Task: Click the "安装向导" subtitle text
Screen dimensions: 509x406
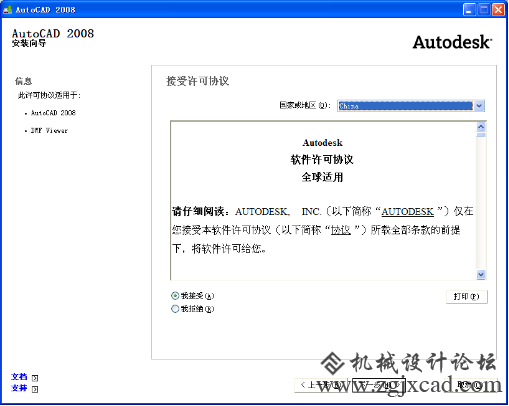Action: [x=29, y=43]
